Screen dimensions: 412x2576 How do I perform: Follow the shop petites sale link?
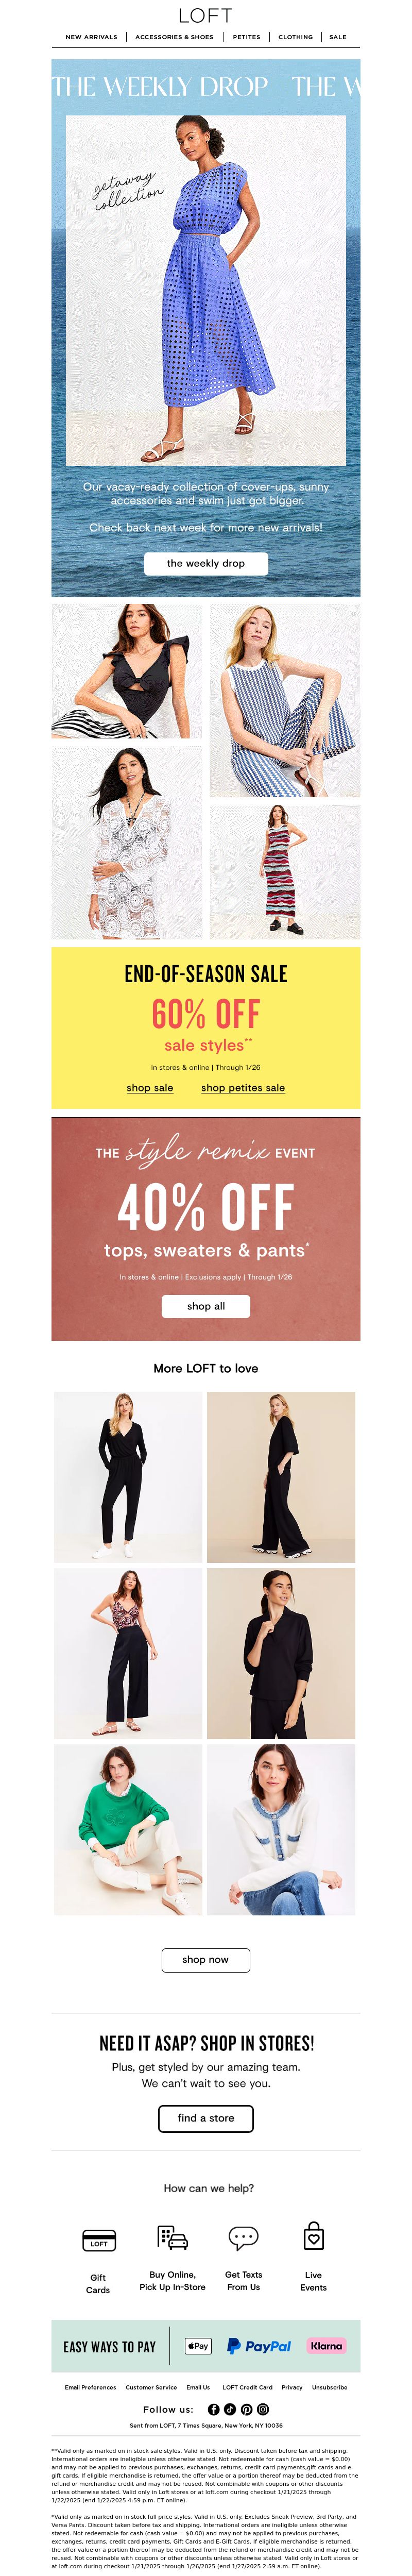click(x=243, y=1087)
